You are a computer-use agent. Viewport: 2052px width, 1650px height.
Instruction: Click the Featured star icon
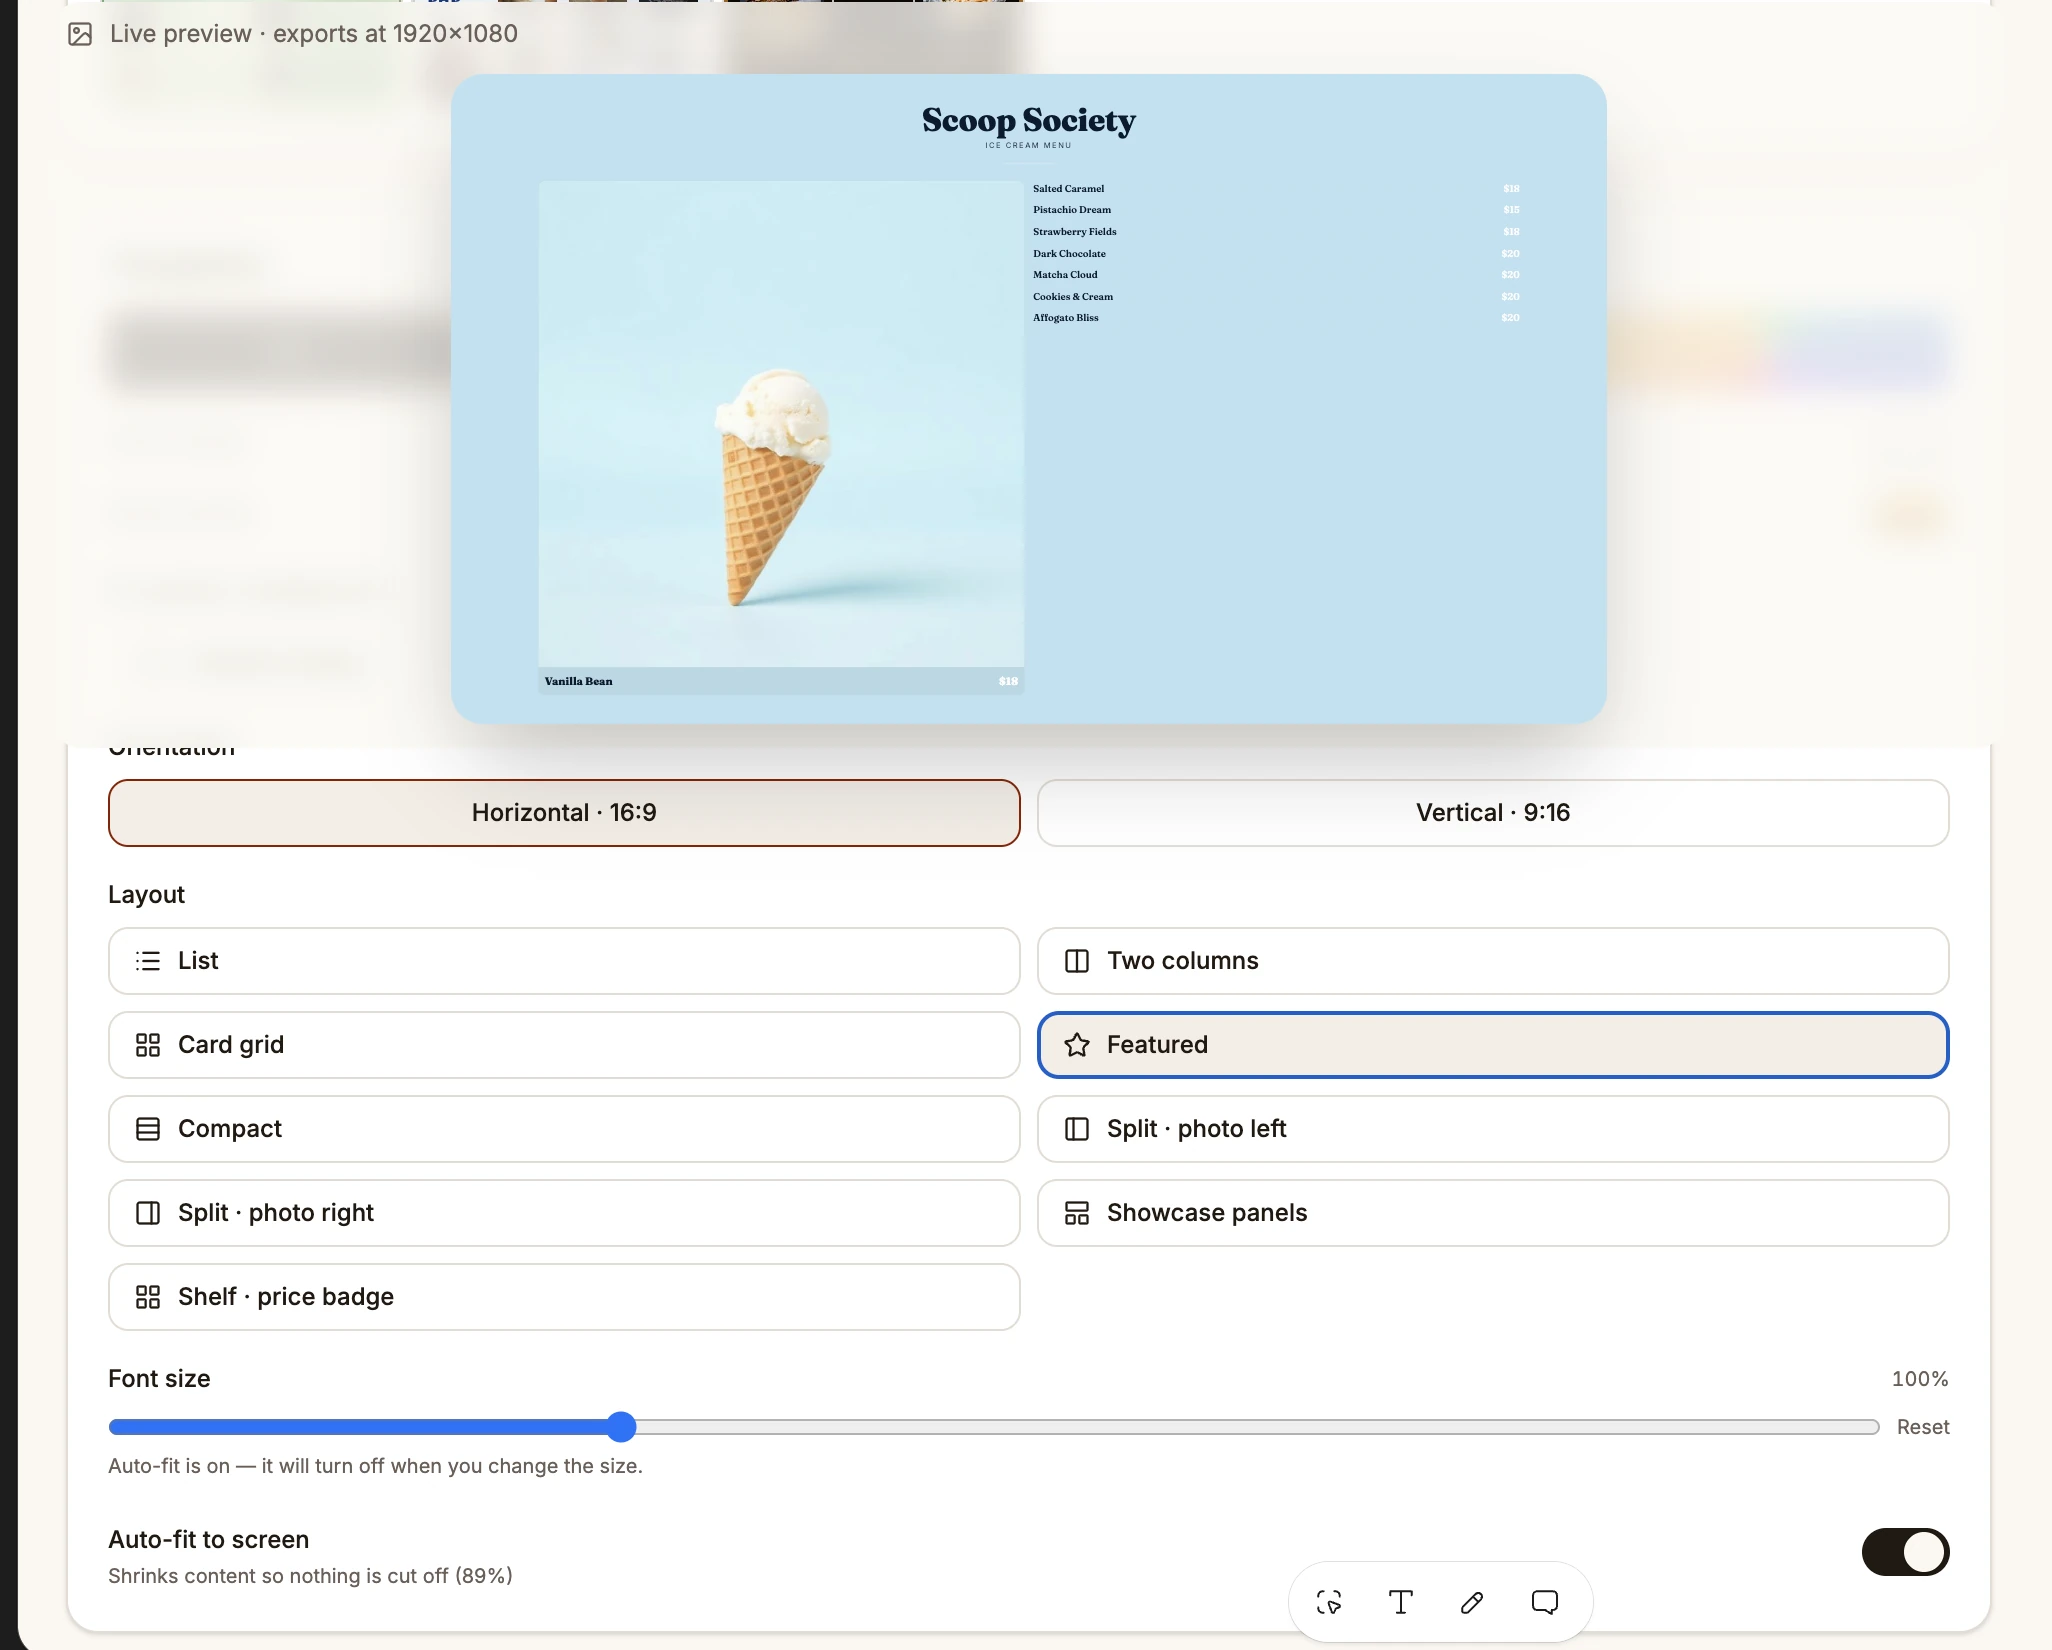pos(1077,1045)
